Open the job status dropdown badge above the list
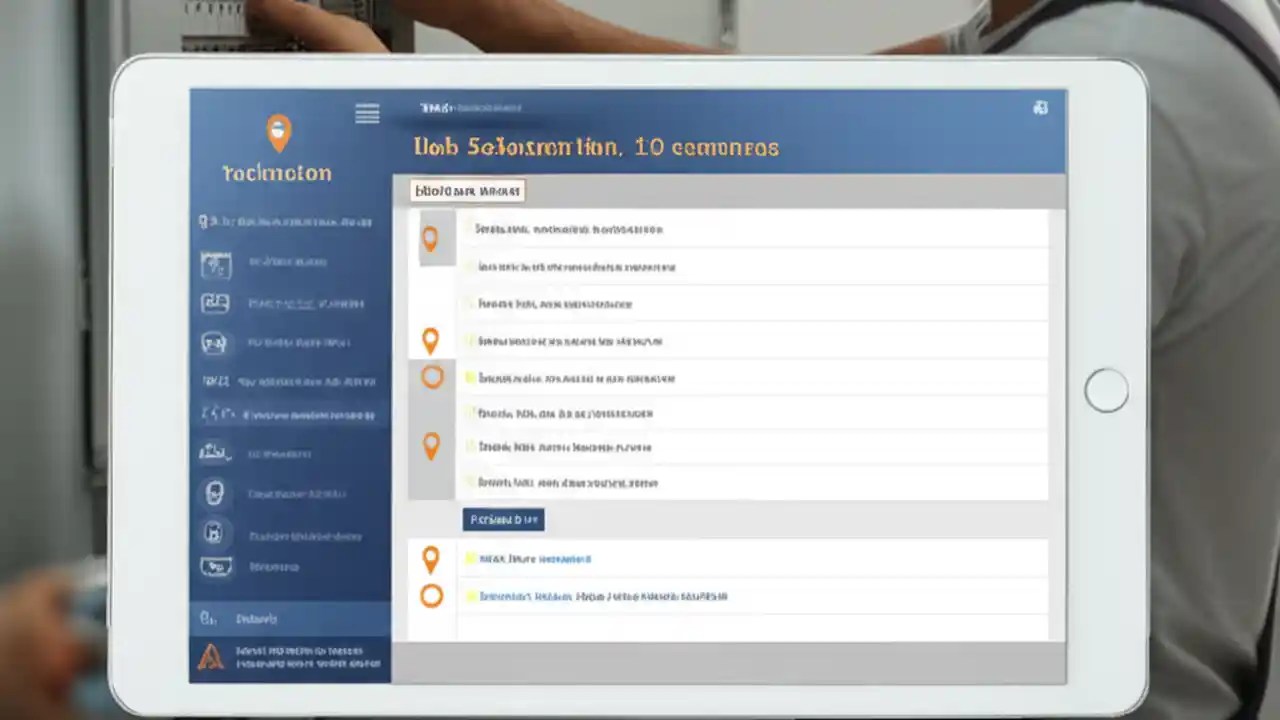 coord(467,190)
